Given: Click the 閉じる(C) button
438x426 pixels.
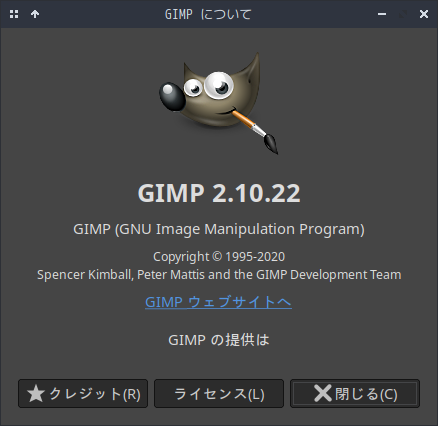Looking at the screenshot, I should [355, 394].
